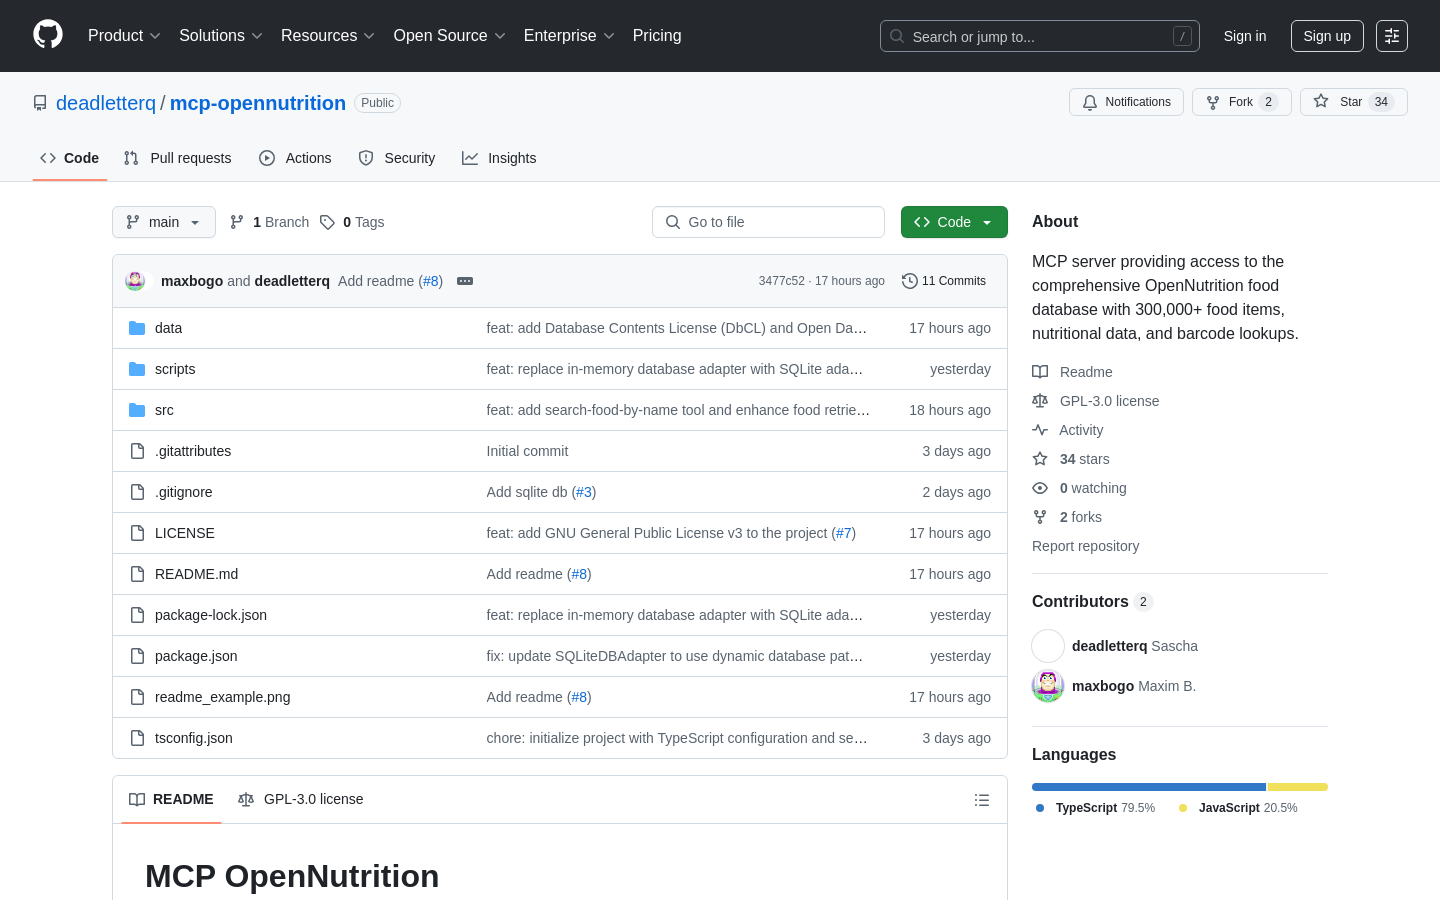View the 1 Branch page
The width and height of the screenshot is (1440, 900).
269,222
